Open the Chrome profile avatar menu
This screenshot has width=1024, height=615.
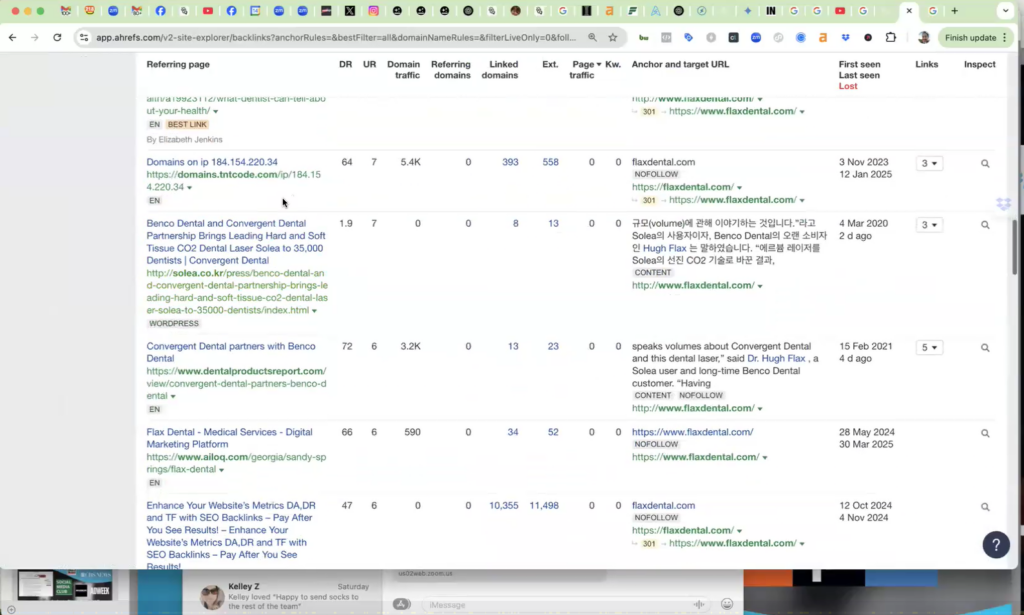923,38
